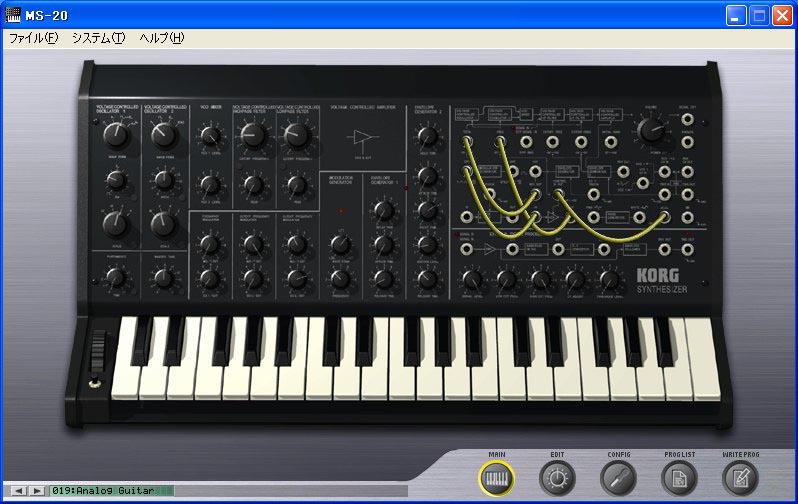Click Envelope Generator 2 sustain level knob

(428, 245)
